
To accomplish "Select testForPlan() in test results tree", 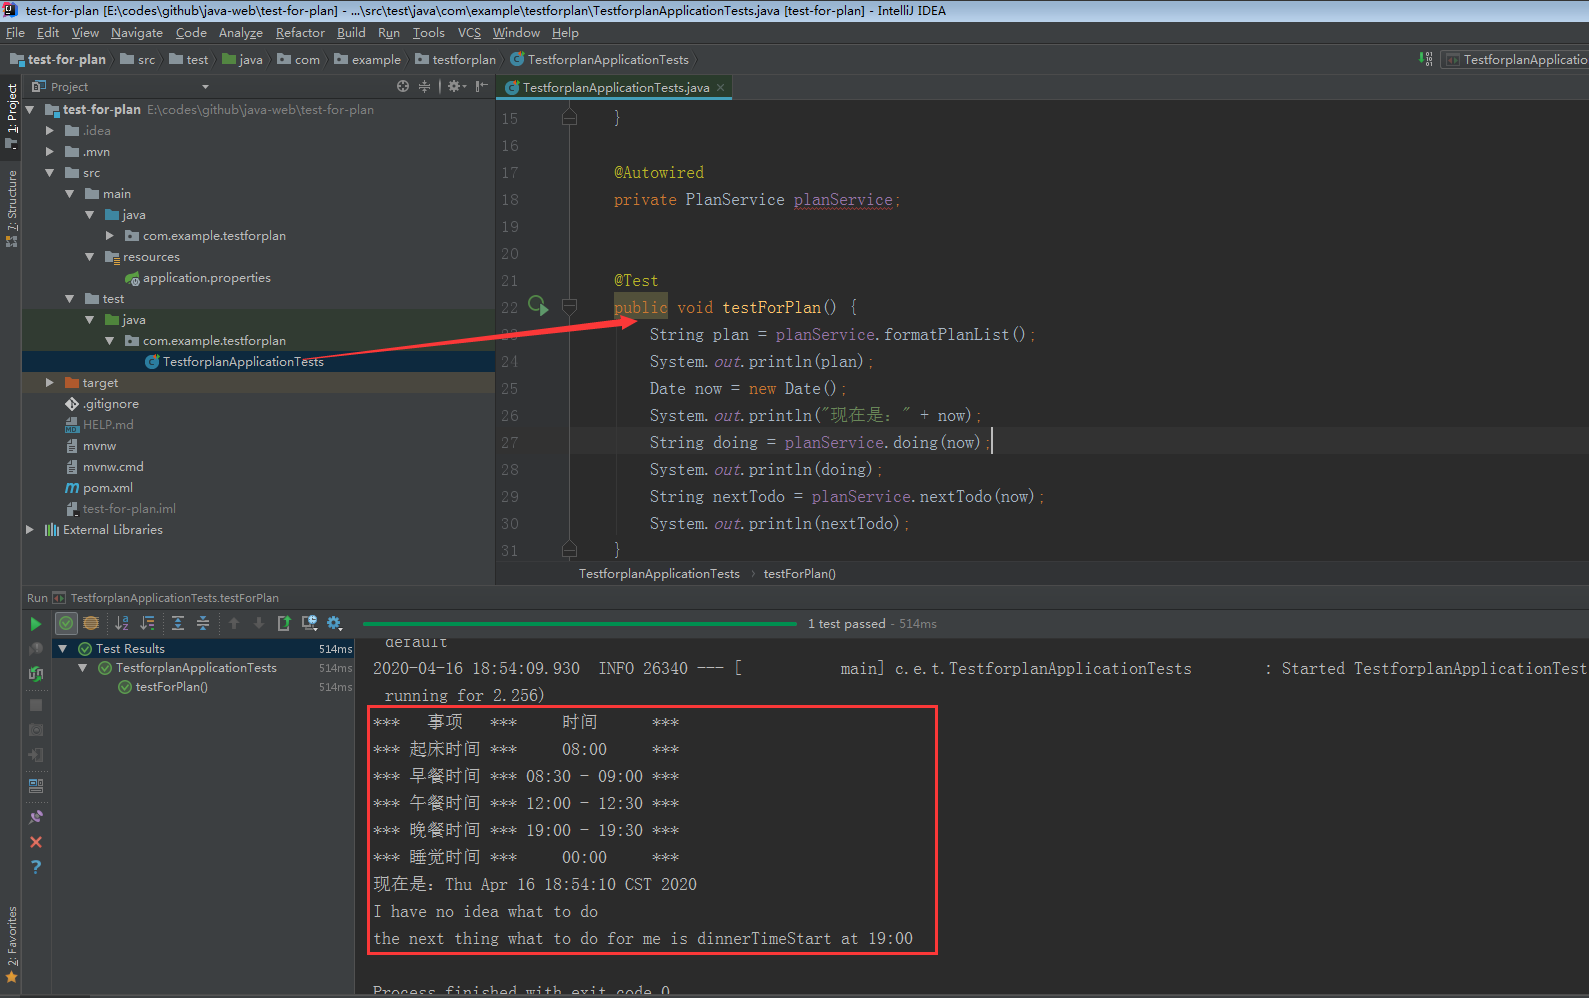I will (163, 687).
